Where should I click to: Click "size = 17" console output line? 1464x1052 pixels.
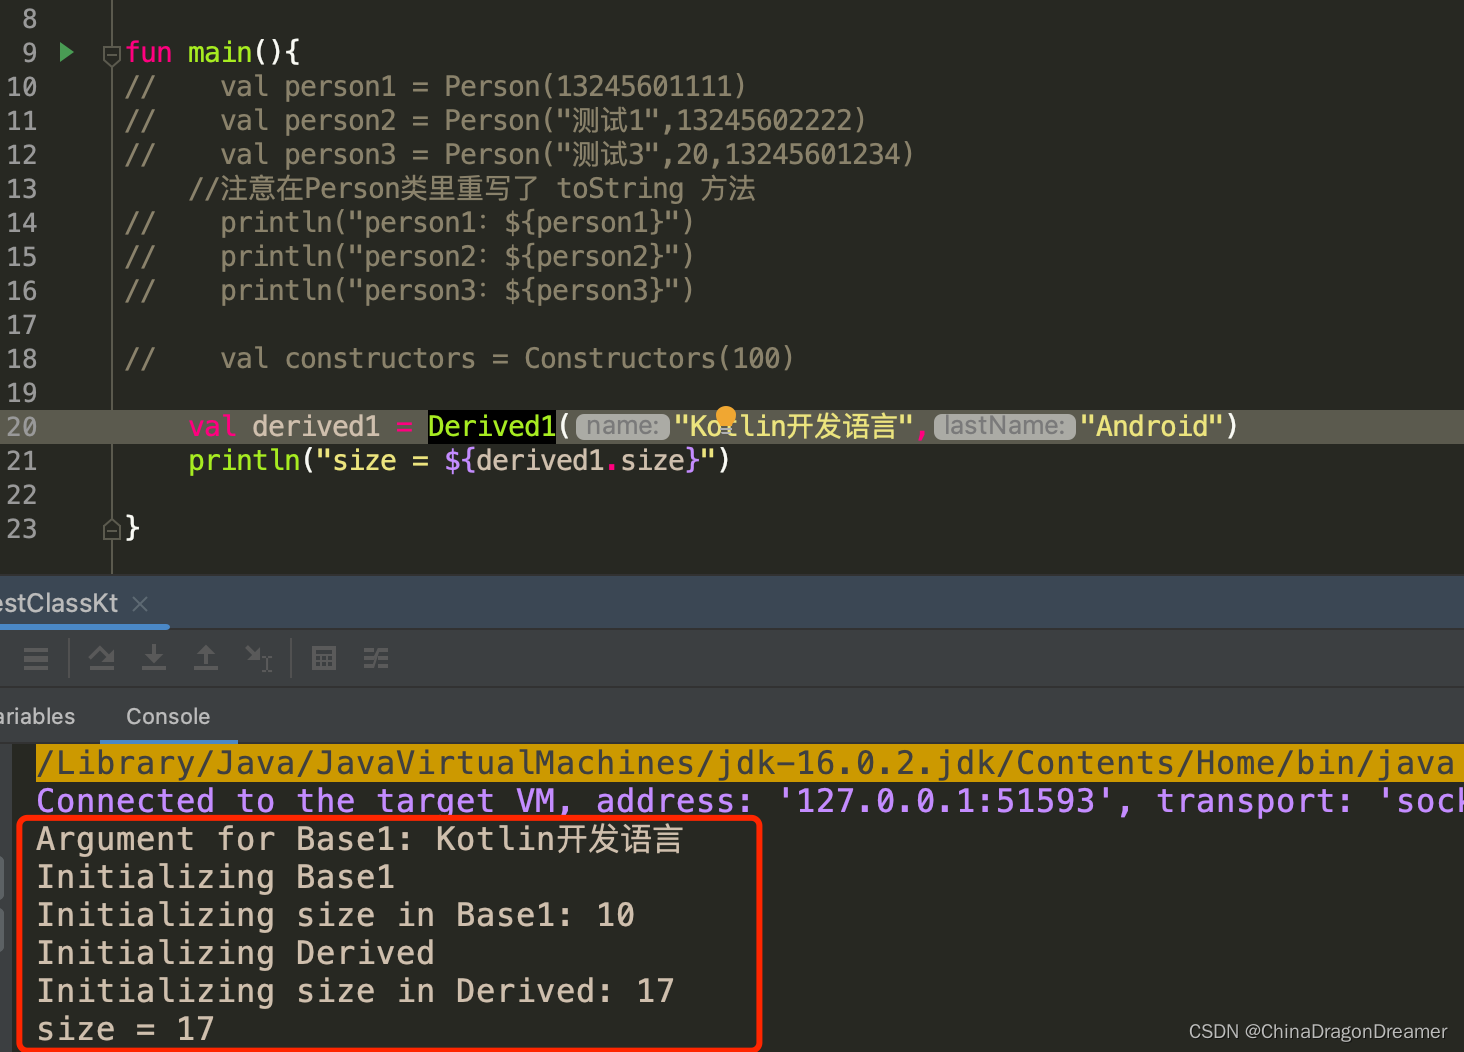point(125,1029)
